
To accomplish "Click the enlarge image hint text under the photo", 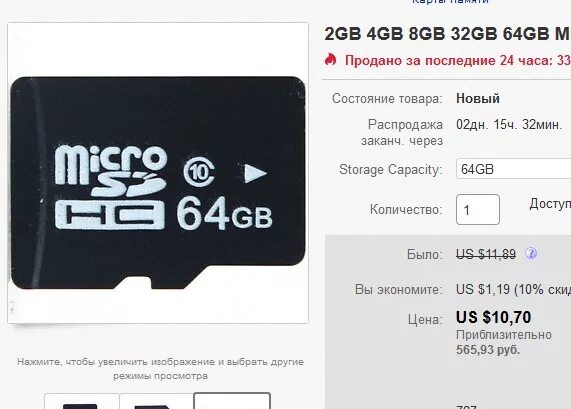I will tap(160, 369).
